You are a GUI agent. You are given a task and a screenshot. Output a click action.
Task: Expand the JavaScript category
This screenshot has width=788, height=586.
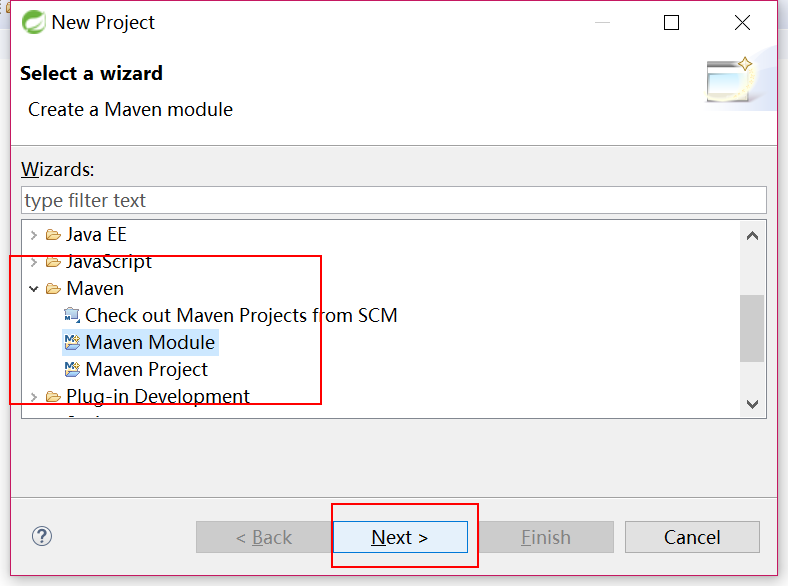pos(34,262)
